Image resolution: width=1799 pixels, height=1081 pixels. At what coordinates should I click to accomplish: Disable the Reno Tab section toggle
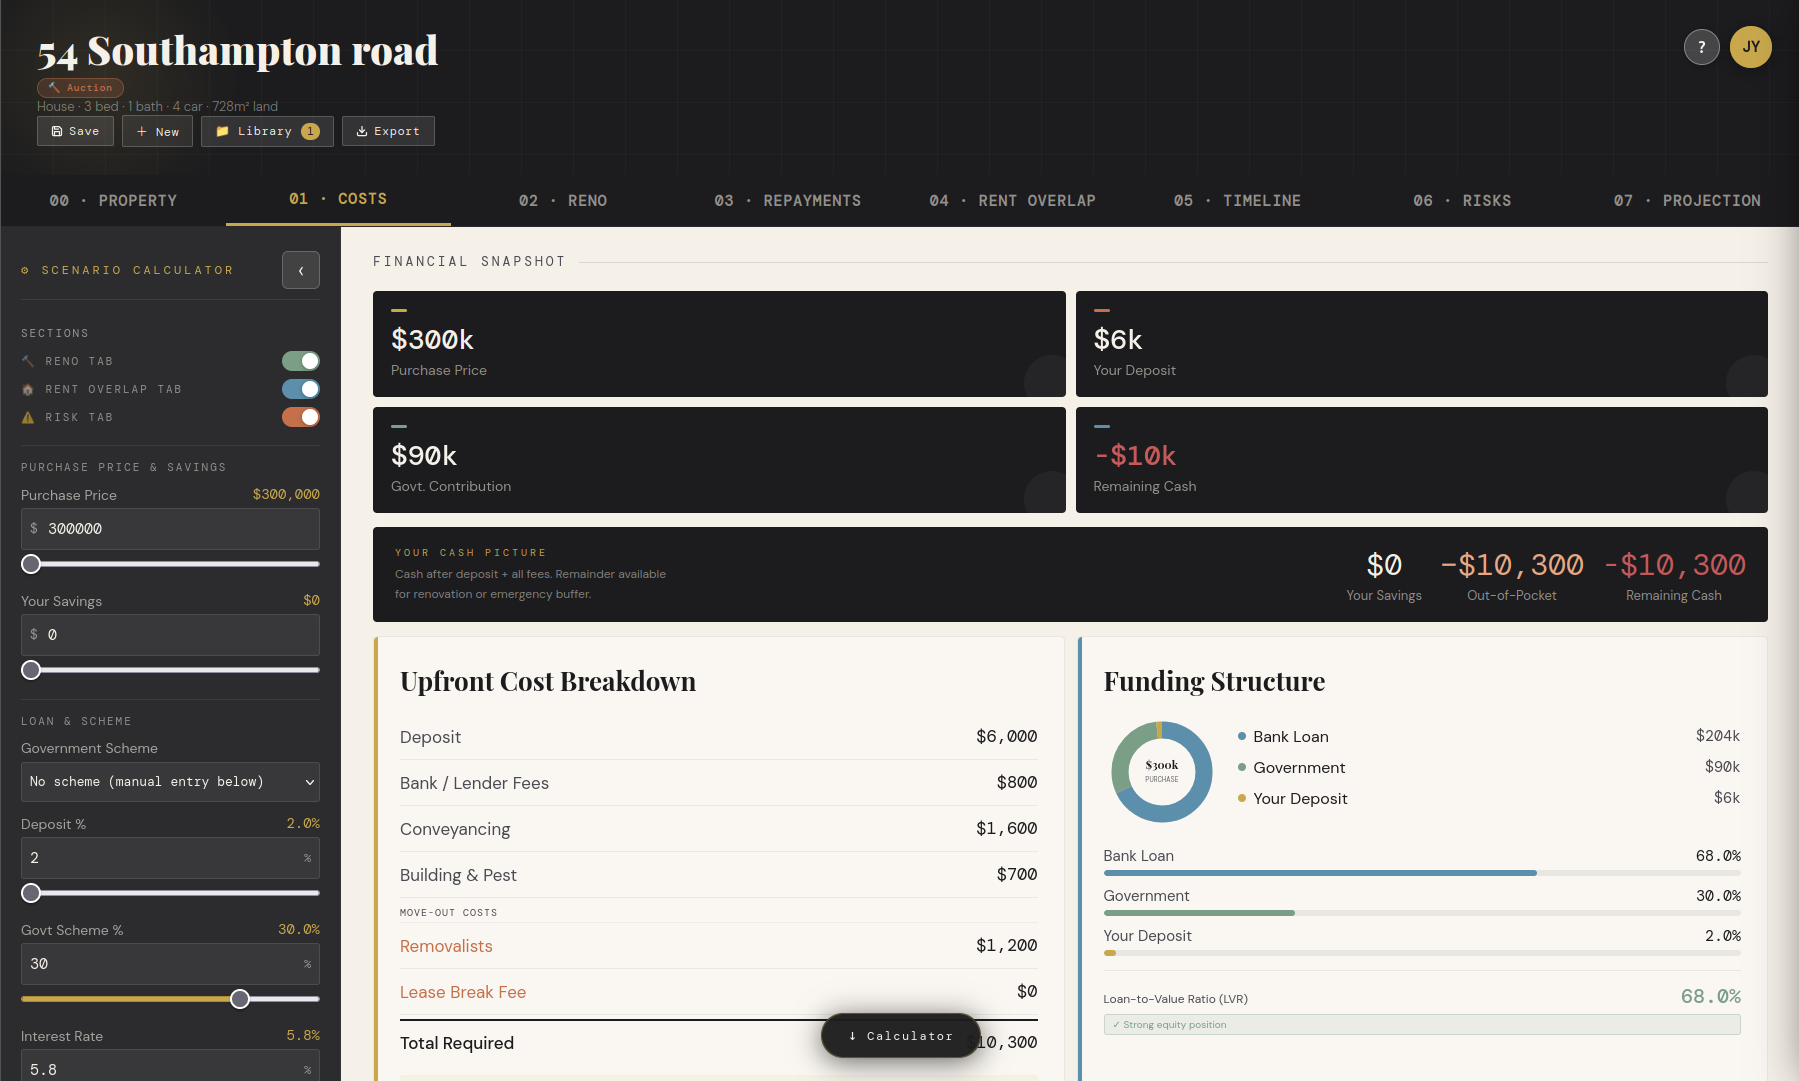click(x=300, y=360)
